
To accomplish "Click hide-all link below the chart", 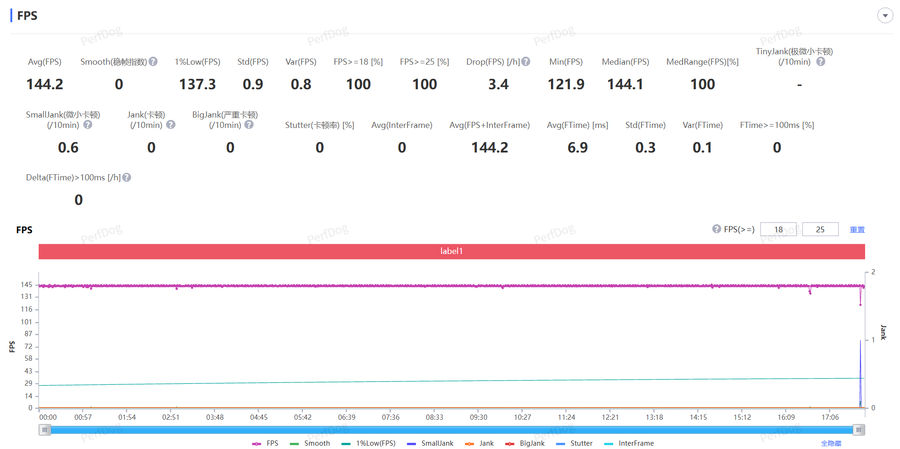I will [832, 443].
